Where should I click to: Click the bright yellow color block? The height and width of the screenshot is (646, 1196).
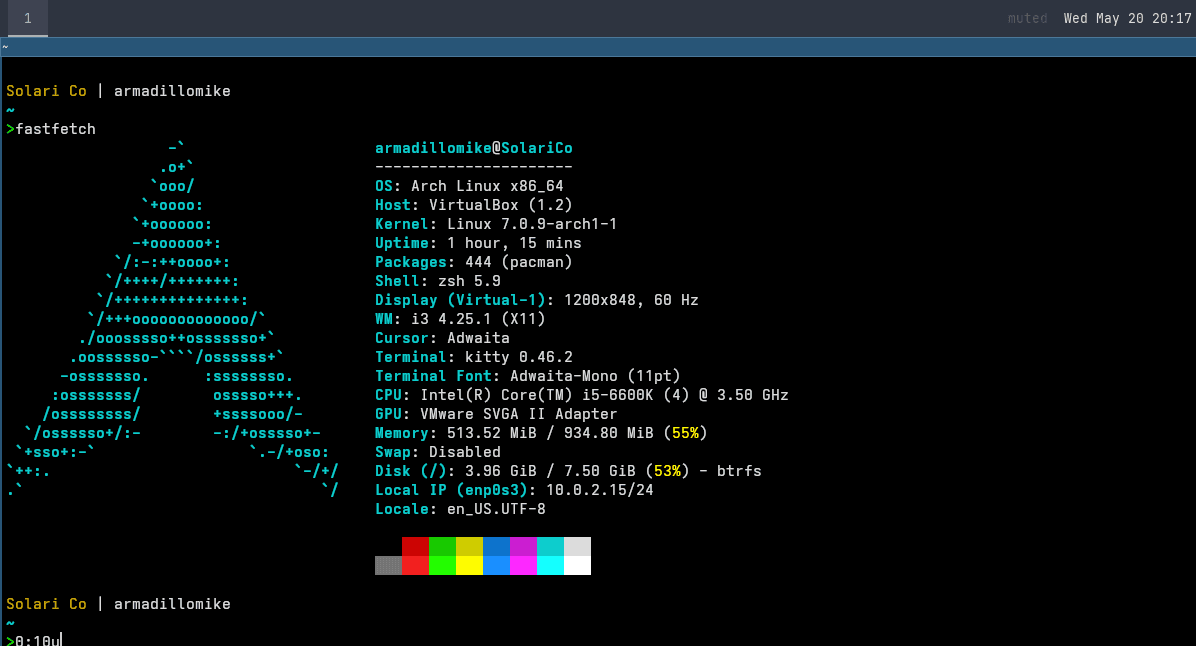469,565
